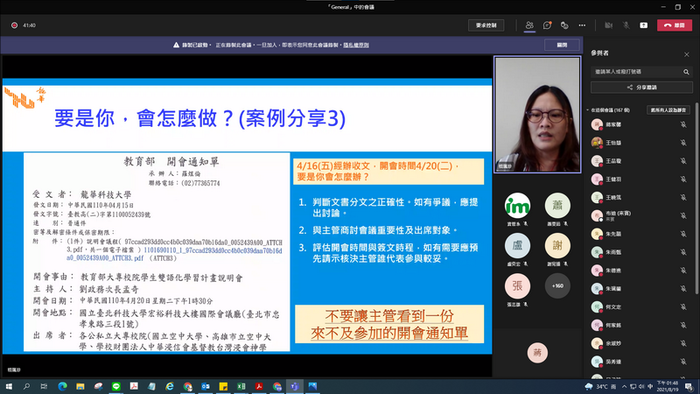Click the 蕭 participant avatar circle

click(557, 206)
